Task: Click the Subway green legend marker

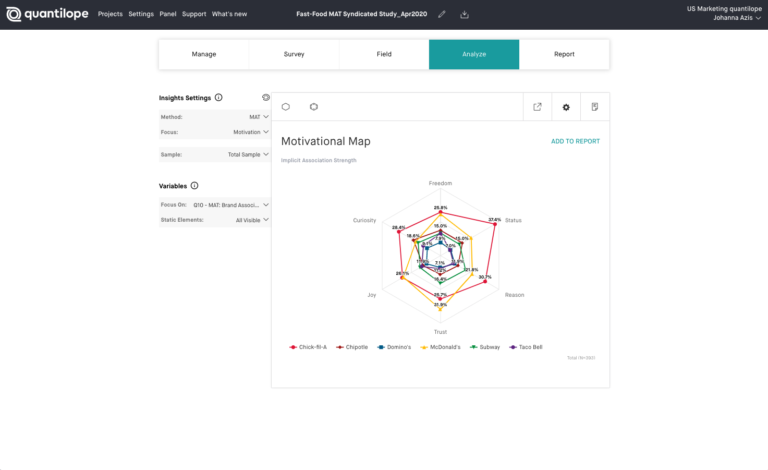Action: coord(473,347)
